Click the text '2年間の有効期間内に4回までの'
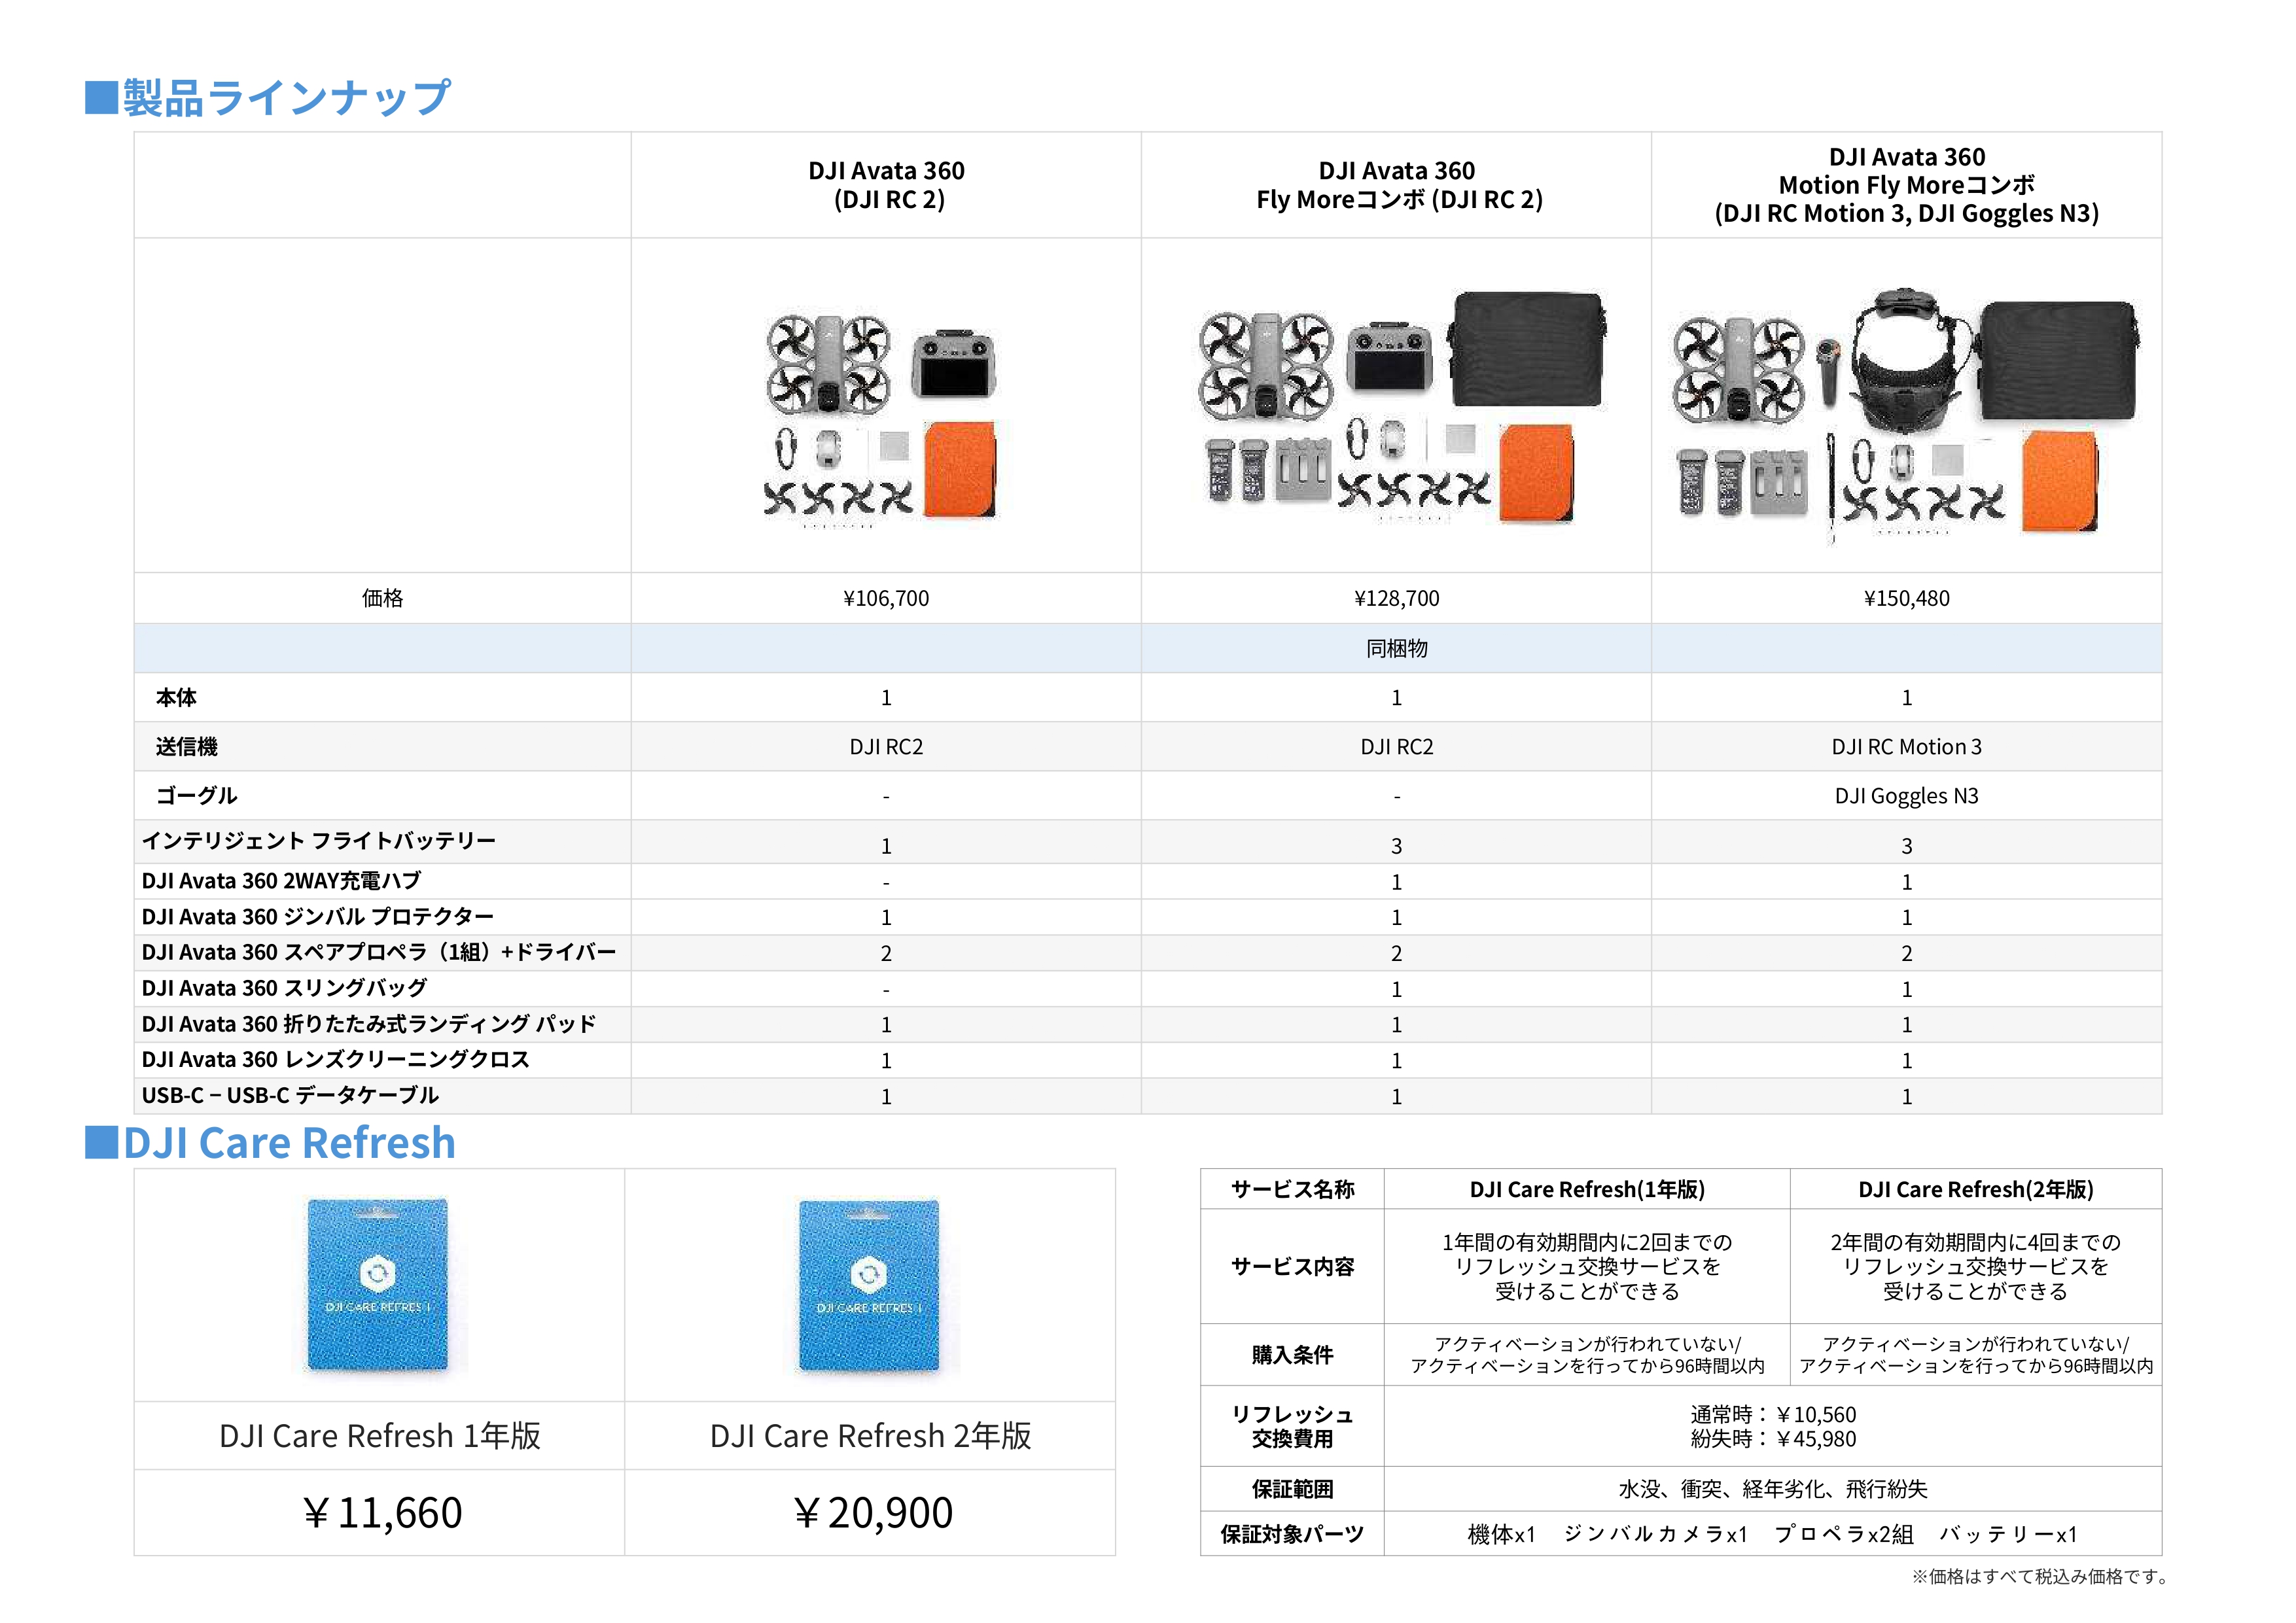2296x1623 pixels. [1976, 1242]
